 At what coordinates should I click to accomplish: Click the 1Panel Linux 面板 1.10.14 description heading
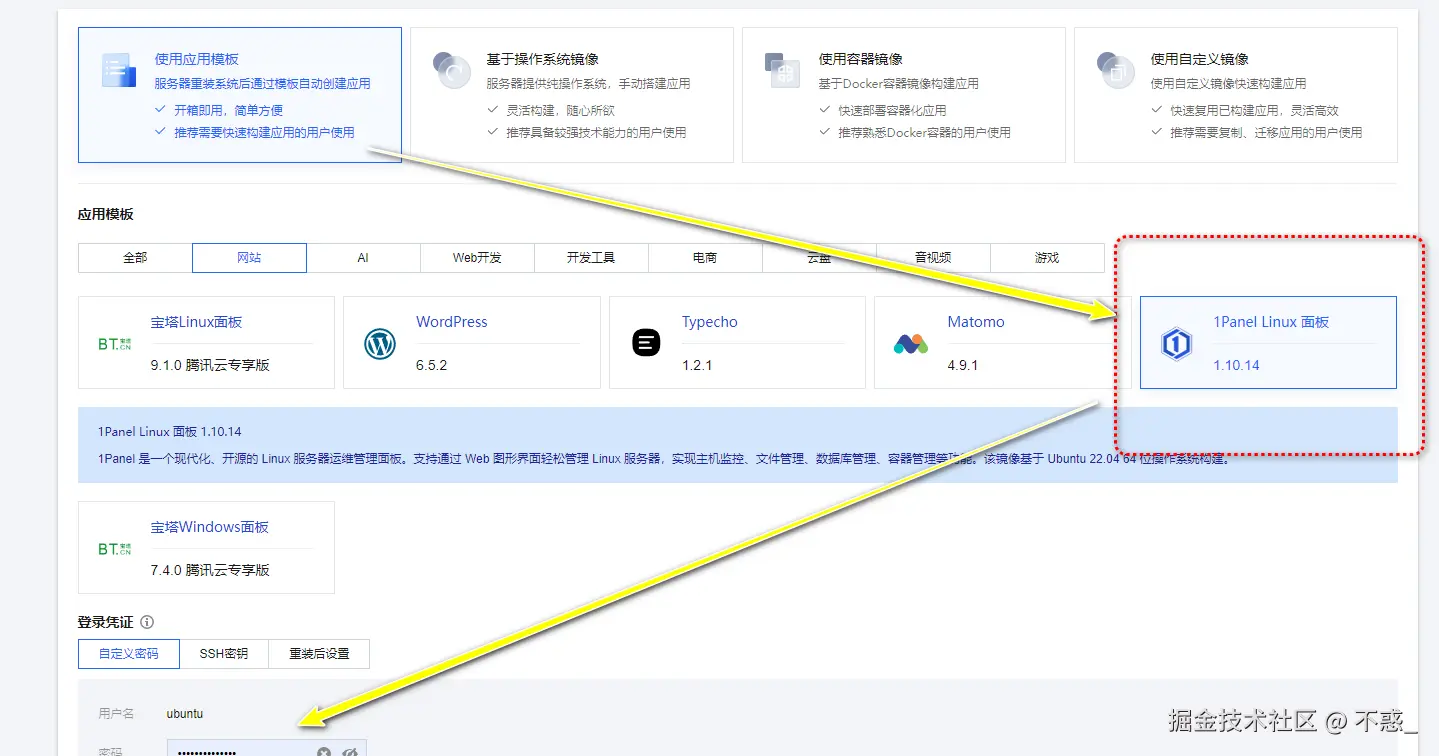pyautogui.click(x=170, y=432)
